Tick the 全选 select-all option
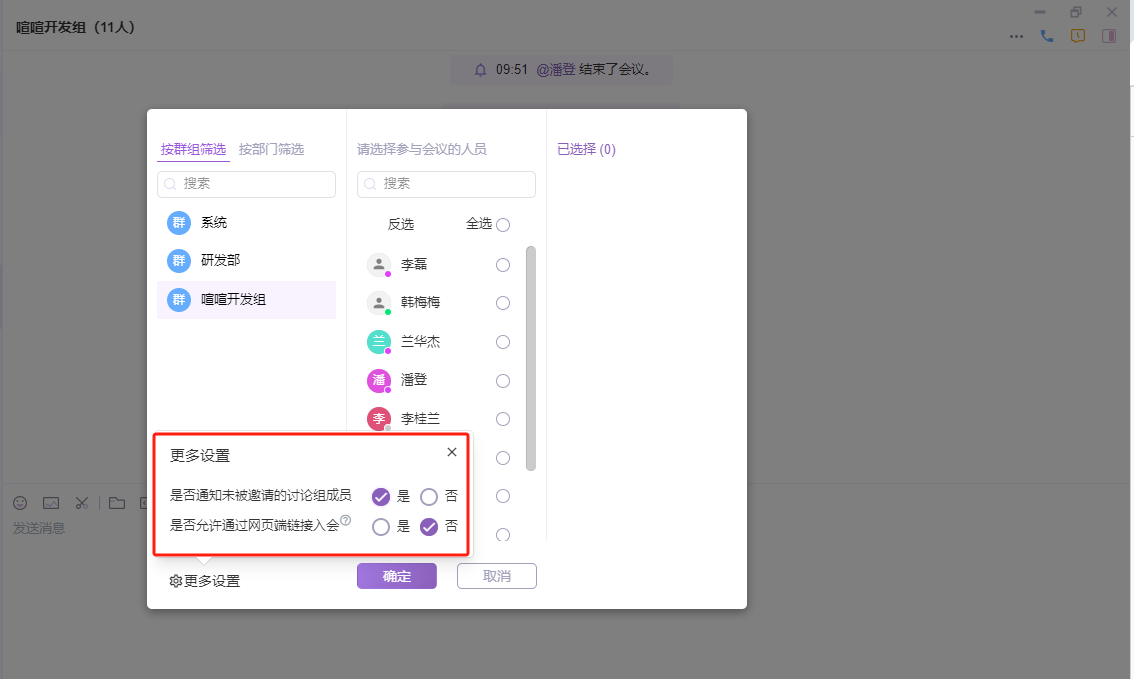Image resolution: width=1134 pixels, height=679 pixels. pyautogui.click(x=503, y=225)
